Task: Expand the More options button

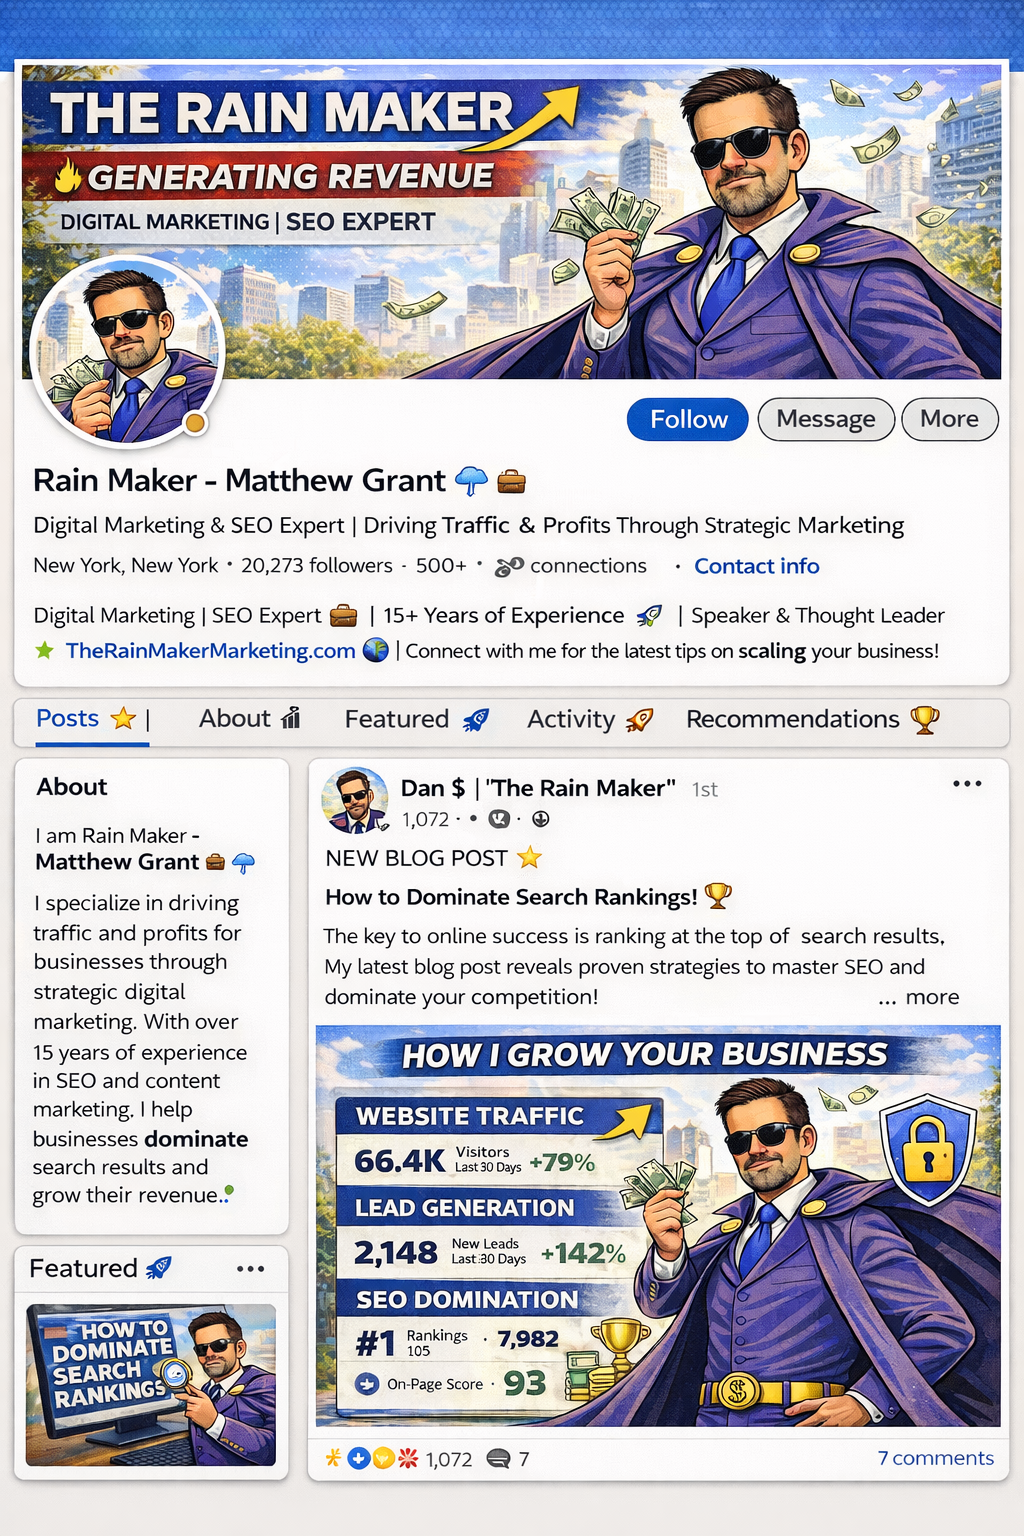Action: [x=949, y=419]
